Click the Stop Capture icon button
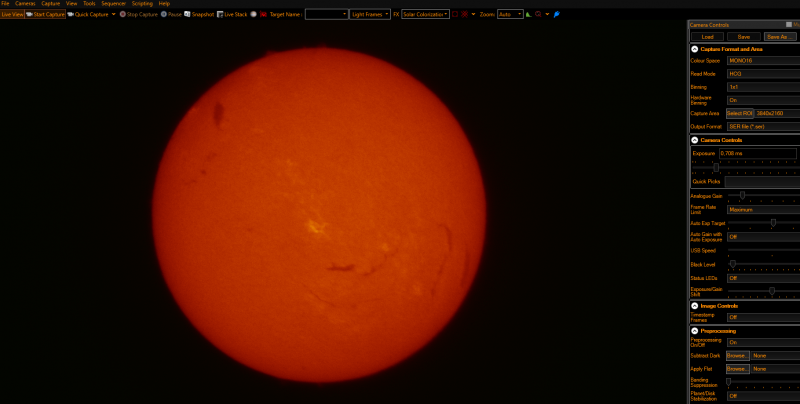 point(123,14)
